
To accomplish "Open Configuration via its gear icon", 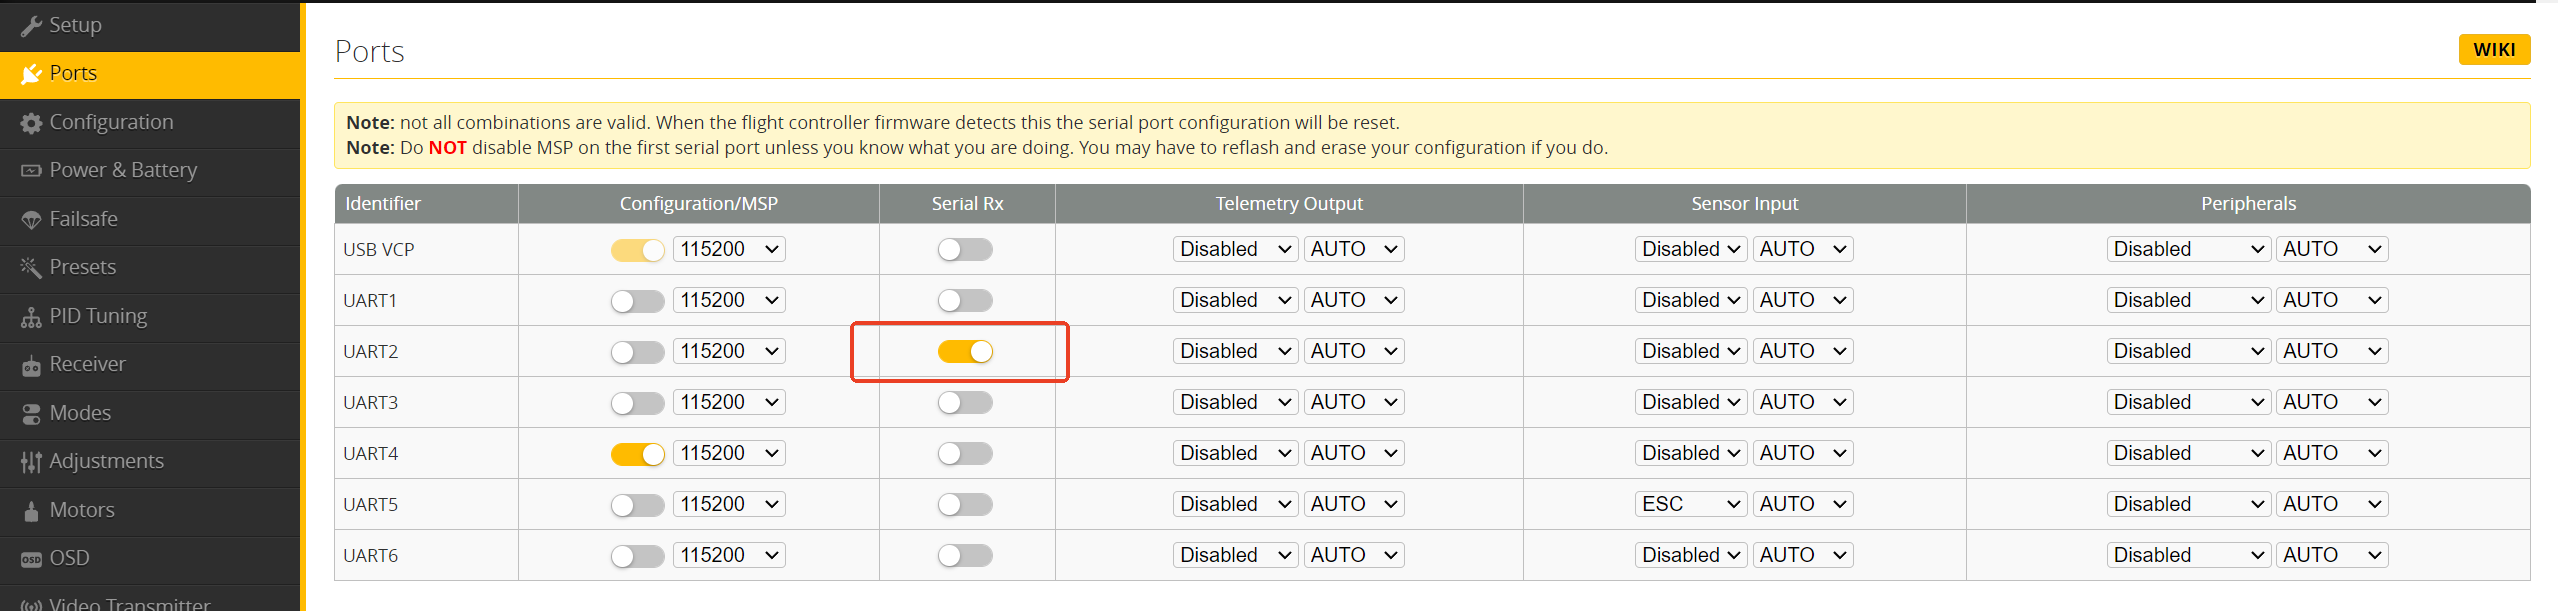I will pyautogui.click(x=31, y=123).
